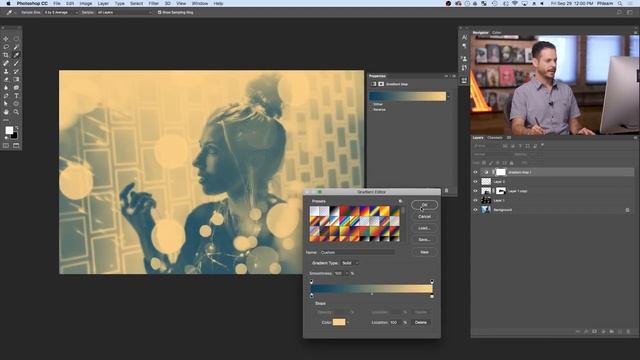The width and height of the screenshot is (640, 360).
Task: Select the right tan color stop
Action: pyautogui.click(x=432, y=296)
